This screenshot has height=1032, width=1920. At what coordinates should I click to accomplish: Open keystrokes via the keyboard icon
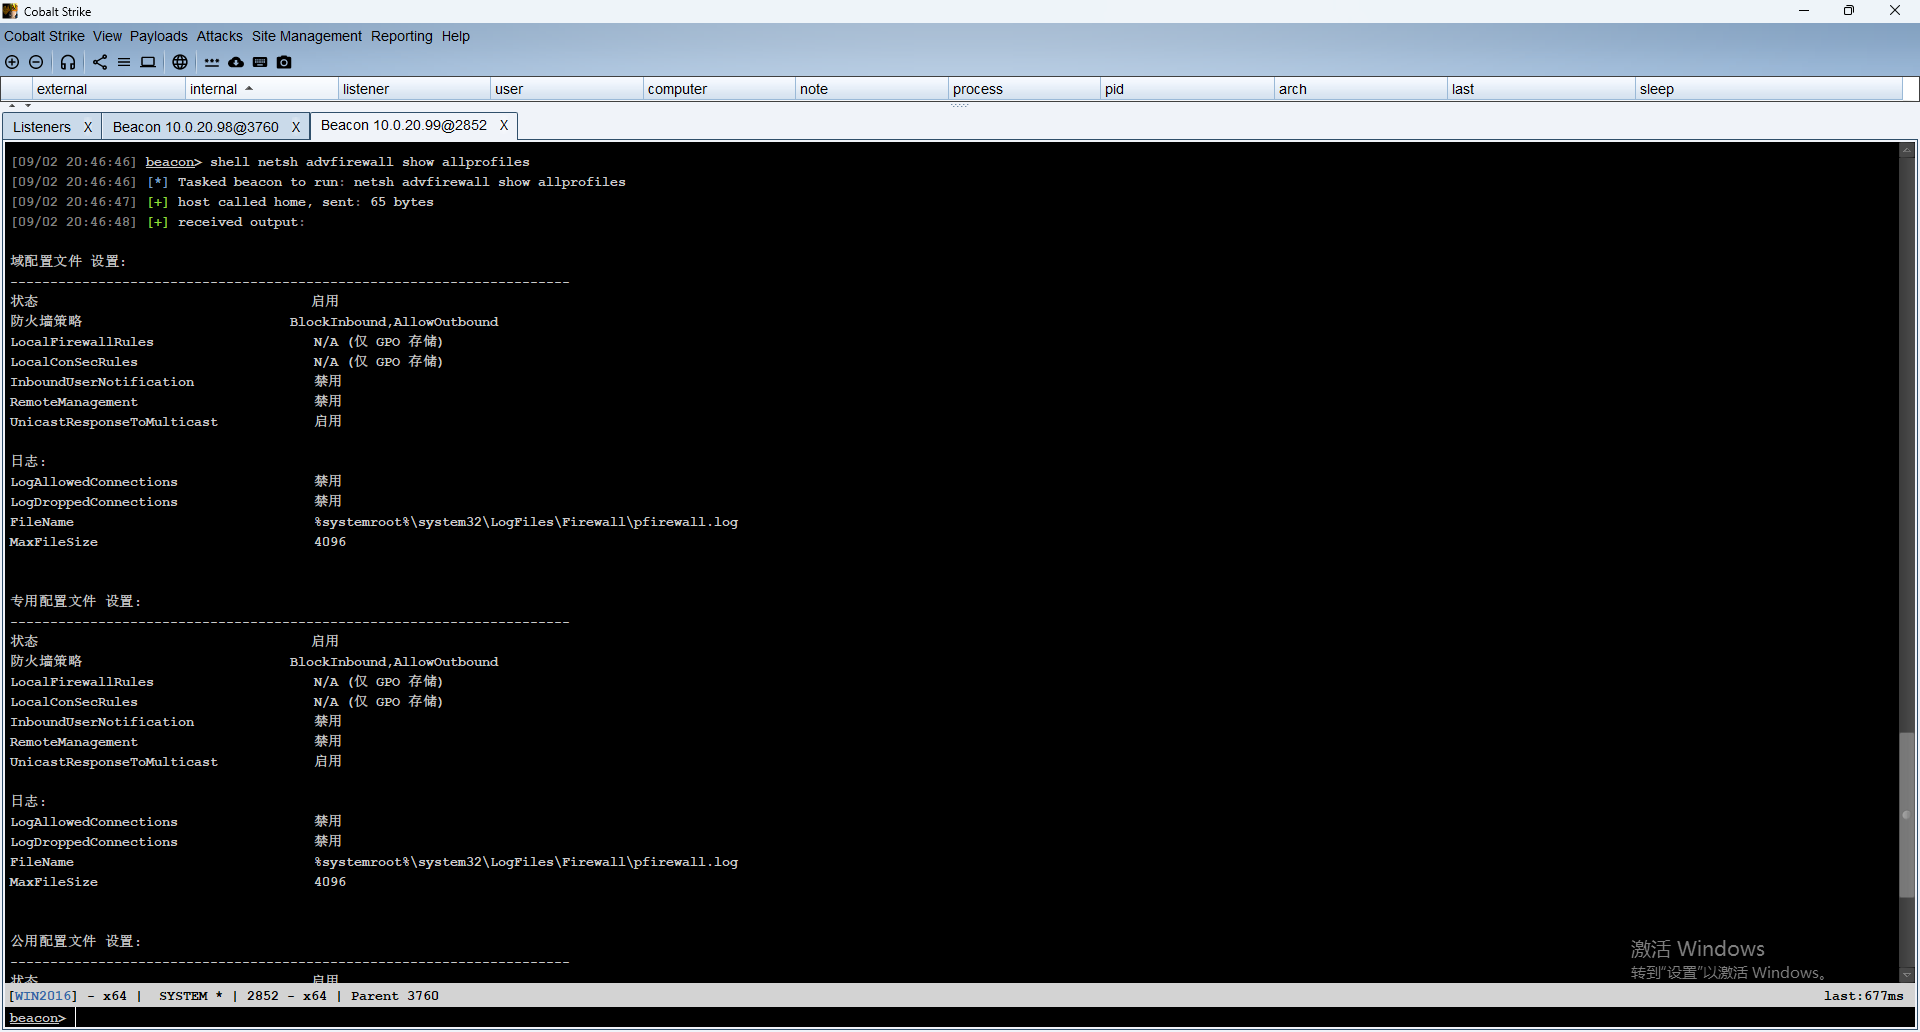pos(260,62)
